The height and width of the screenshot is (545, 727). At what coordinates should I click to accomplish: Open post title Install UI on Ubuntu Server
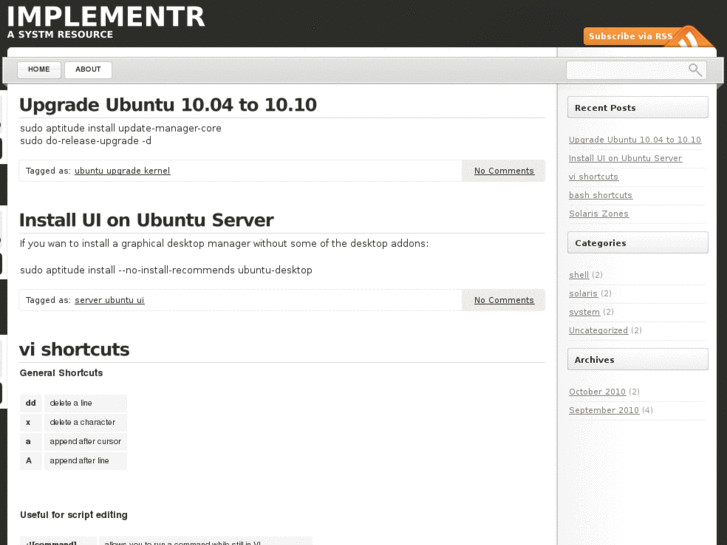pyautogui.click(x=147, y=220)
